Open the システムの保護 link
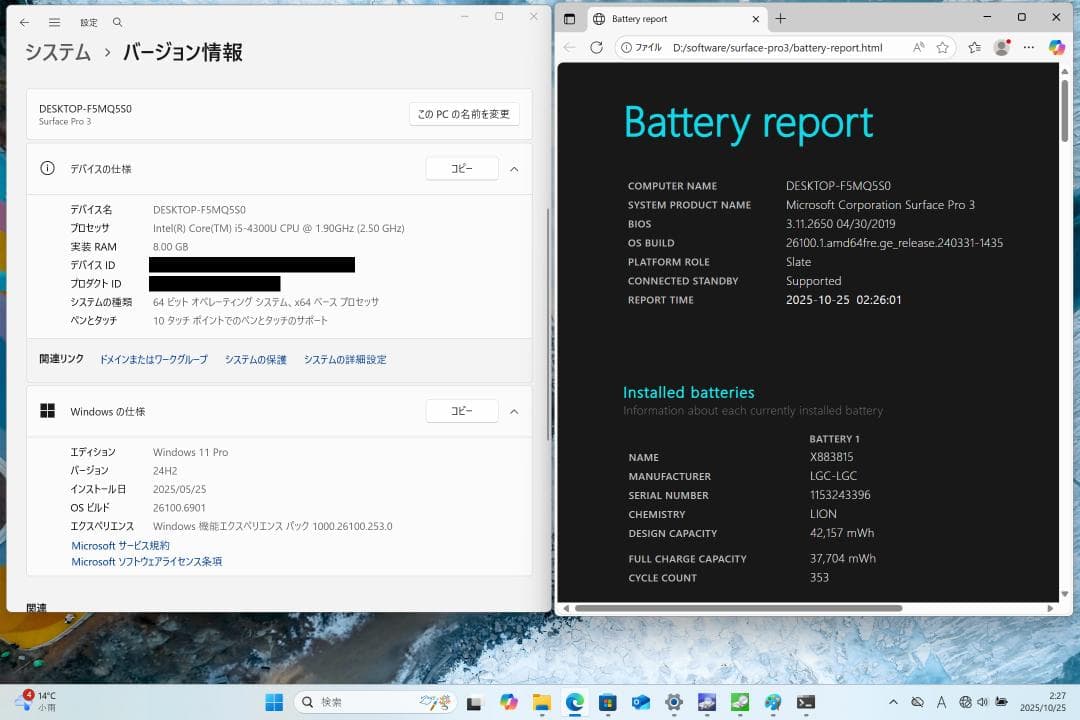 click(x=255, y=358)
